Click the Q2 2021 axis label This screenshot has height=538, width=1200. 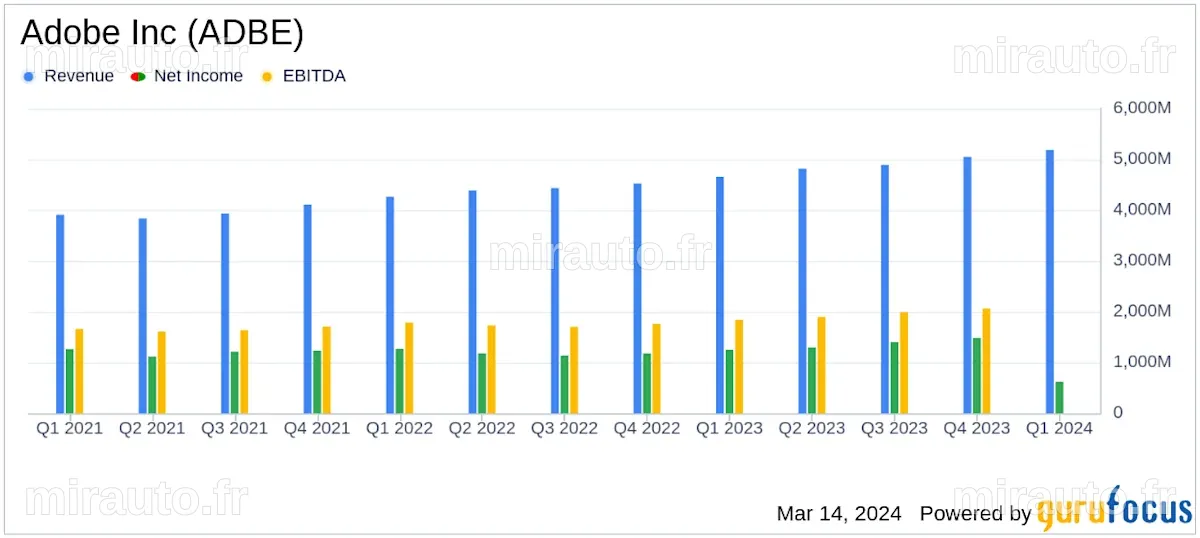(x=152, y=428)
